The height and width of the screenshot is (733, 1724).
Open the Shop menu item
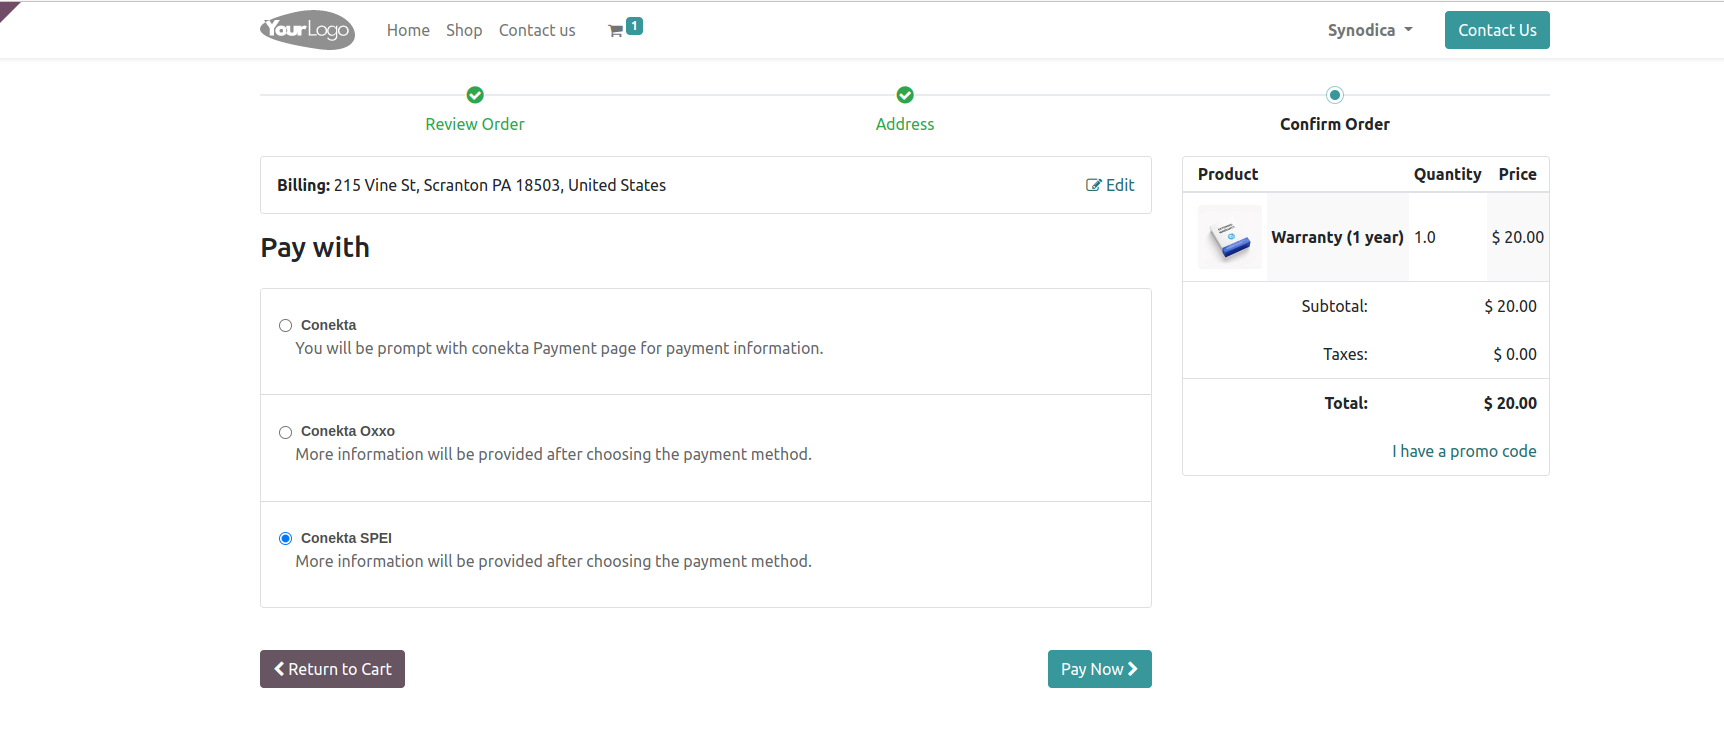point(464,30)
